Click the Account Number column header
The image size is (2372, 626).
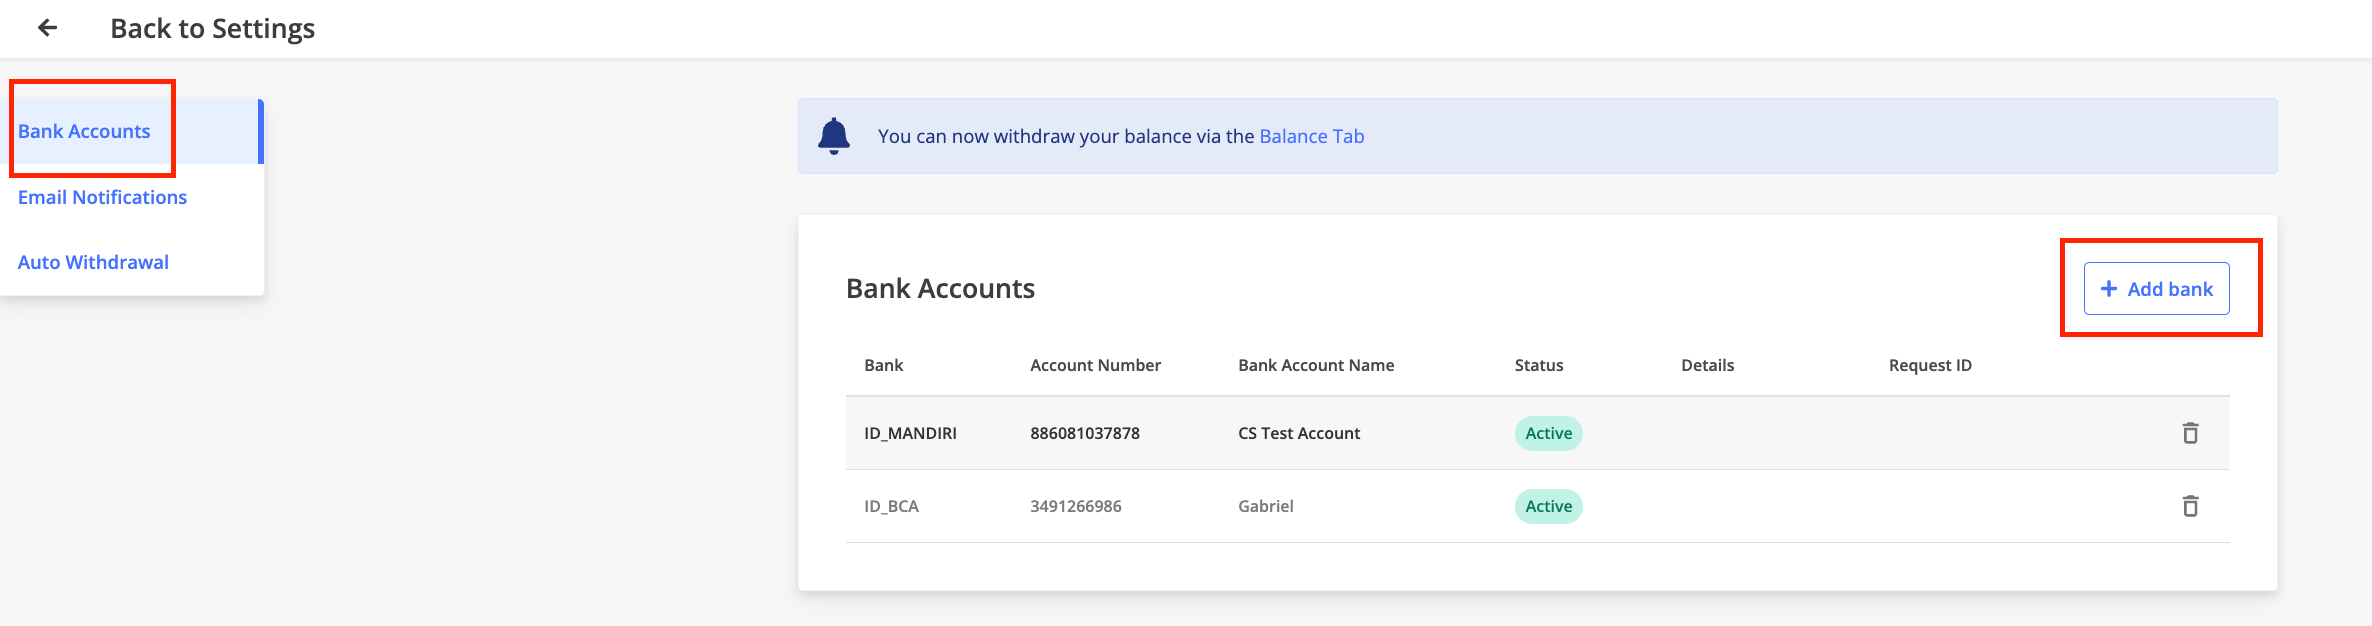tap(1095, 365)
